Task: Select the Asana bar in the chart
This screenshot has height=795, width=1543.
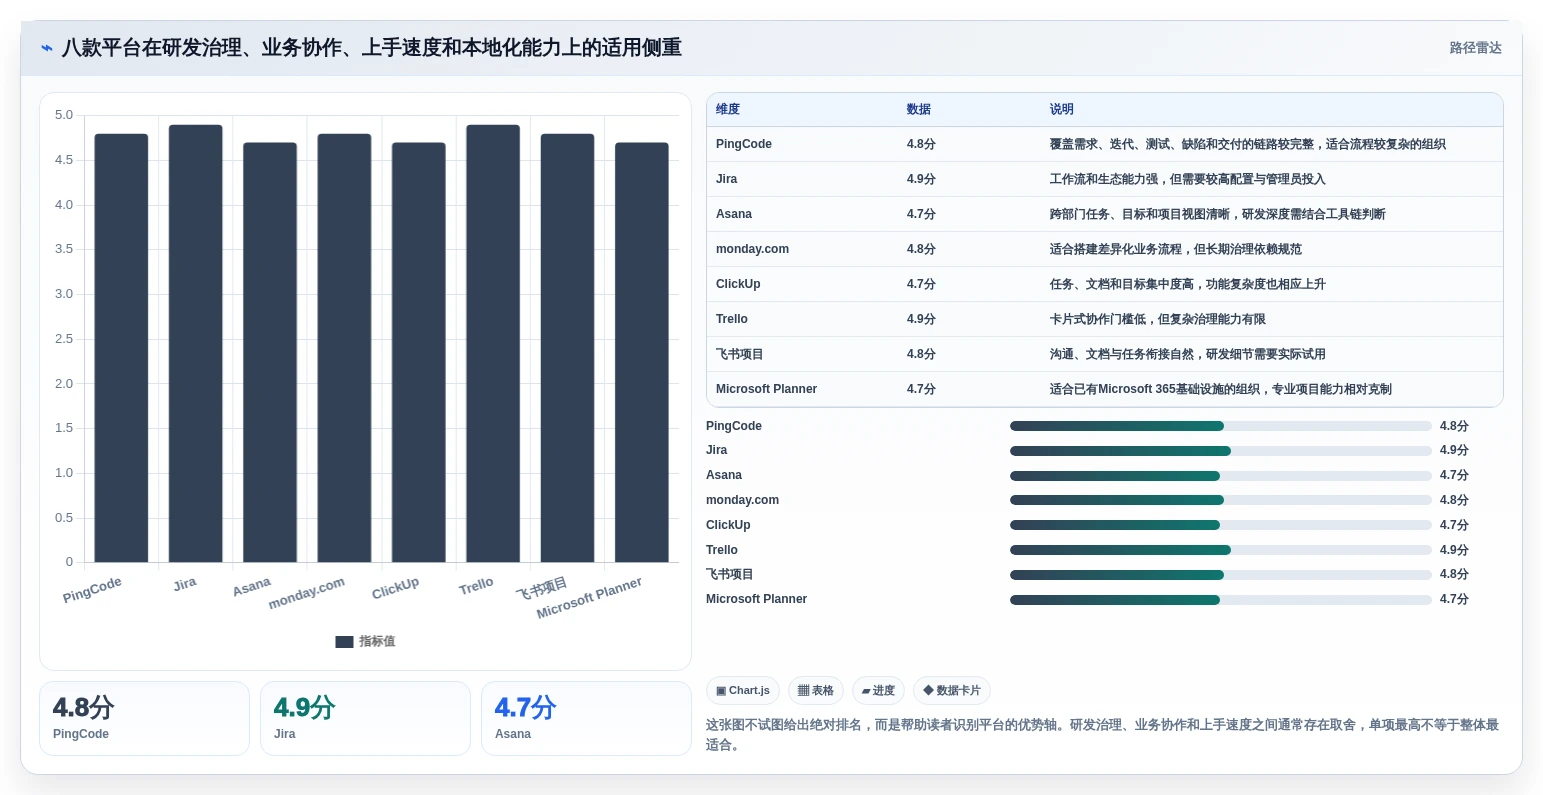Action: (x=270, y=352)
